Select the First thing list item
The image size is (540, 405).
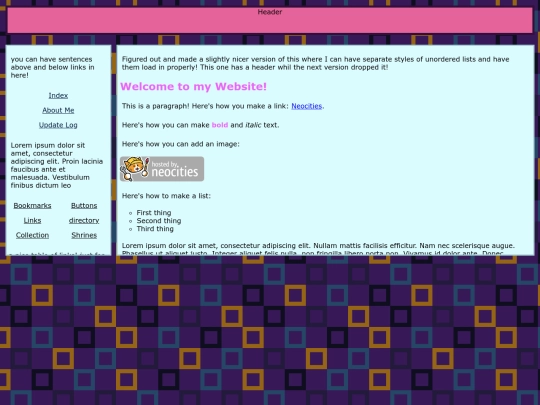(x=154, y=213)
